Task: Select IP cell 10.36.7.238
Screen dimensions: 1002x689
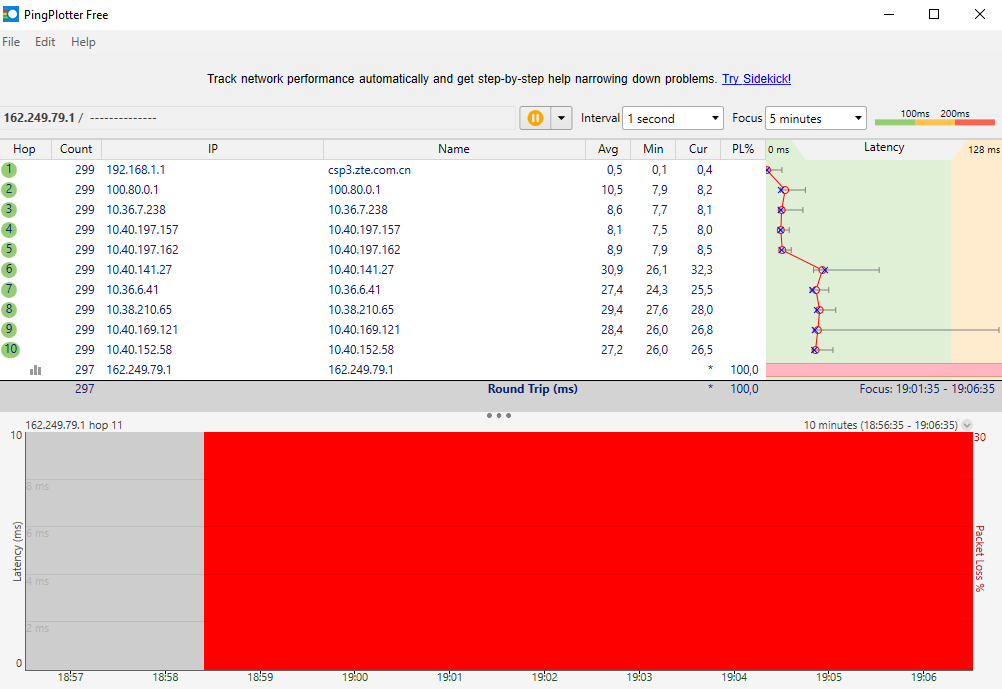Action: click(x=136, y=210)
